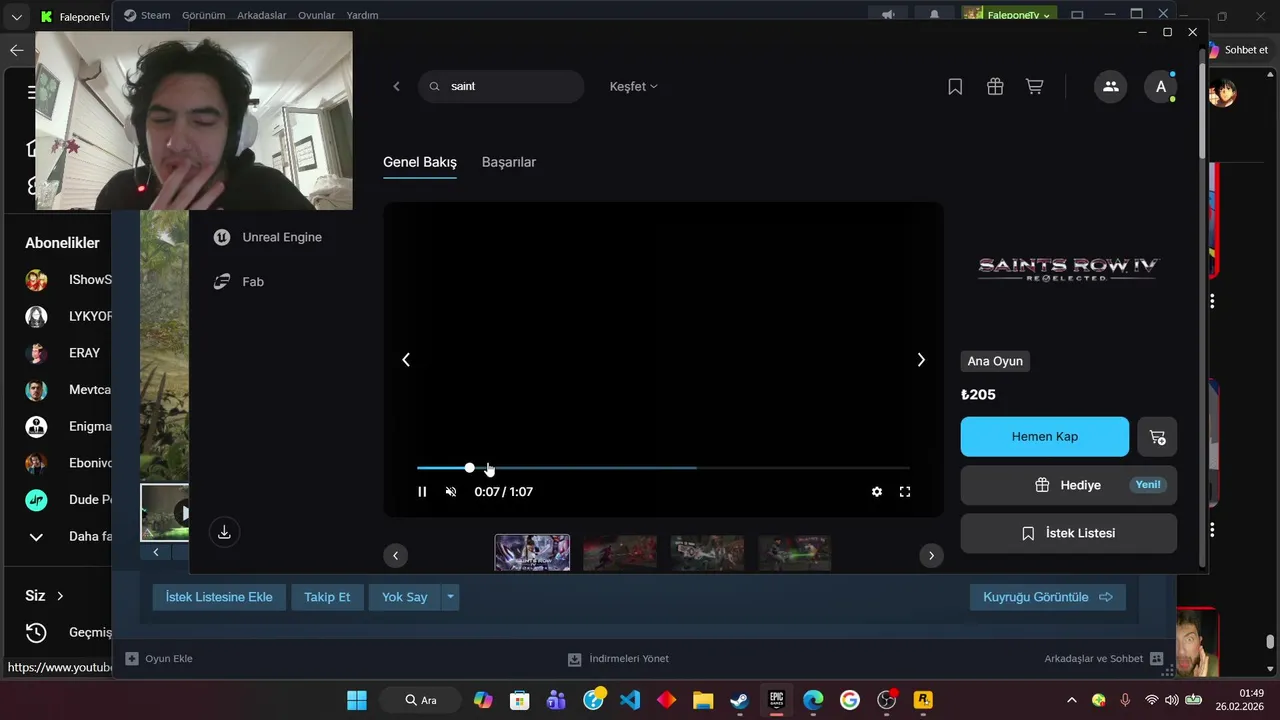
Task: Open Windows Start menu
Action: click(x=357, y=700)
